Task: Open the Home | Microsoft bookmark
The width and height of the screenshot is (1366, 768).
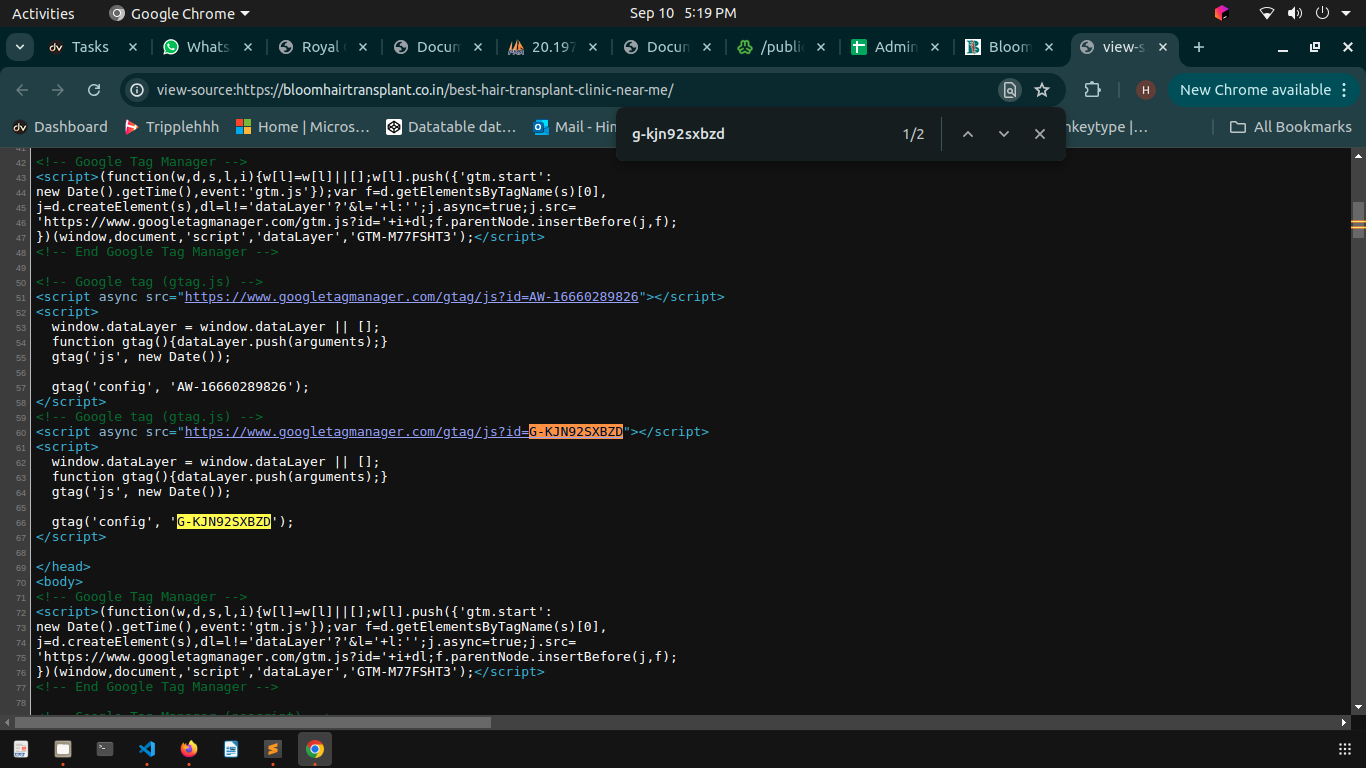Action: [x=303, y=127]
